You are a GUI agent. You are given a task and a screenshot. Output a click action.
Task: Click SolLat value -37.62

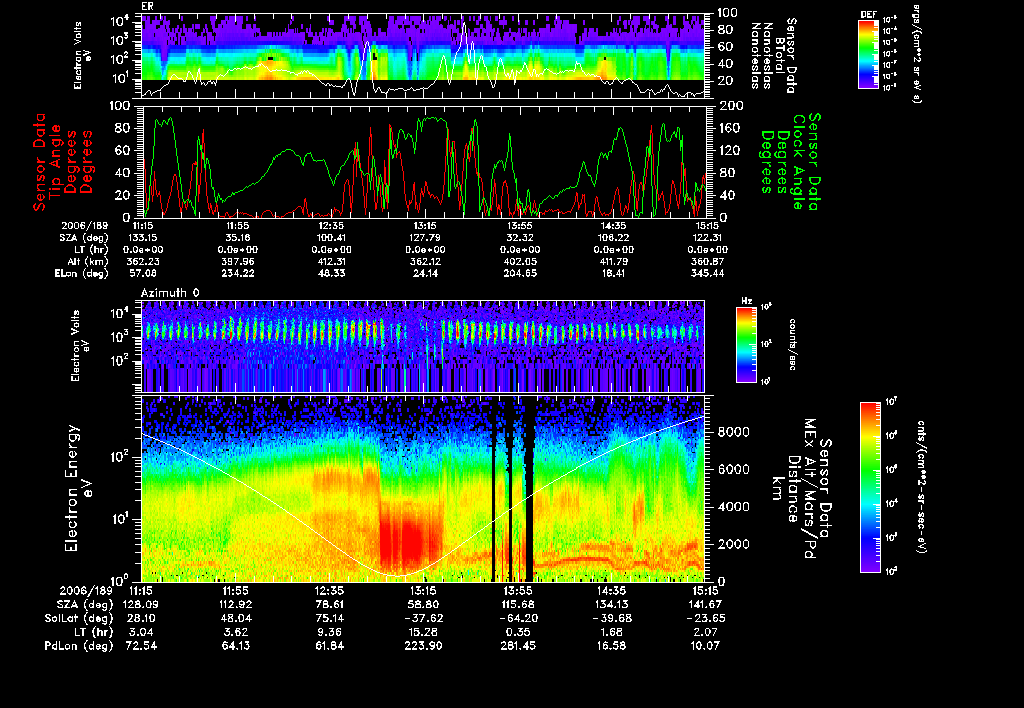423,619
